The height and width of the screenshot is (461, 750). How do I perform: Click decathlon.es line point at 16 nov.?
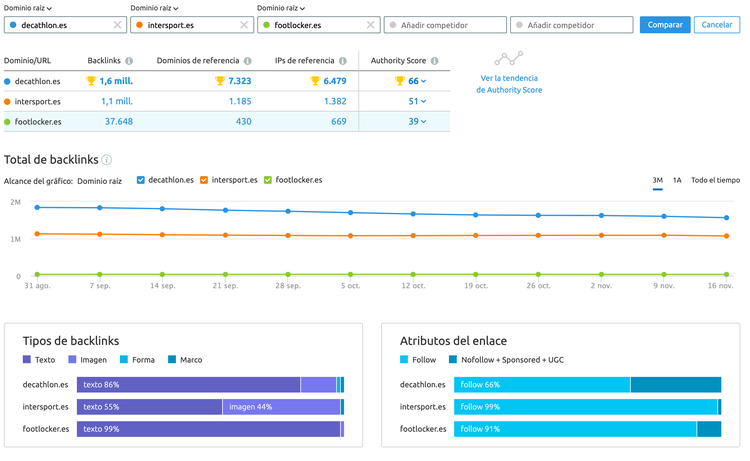pos(727,218)
